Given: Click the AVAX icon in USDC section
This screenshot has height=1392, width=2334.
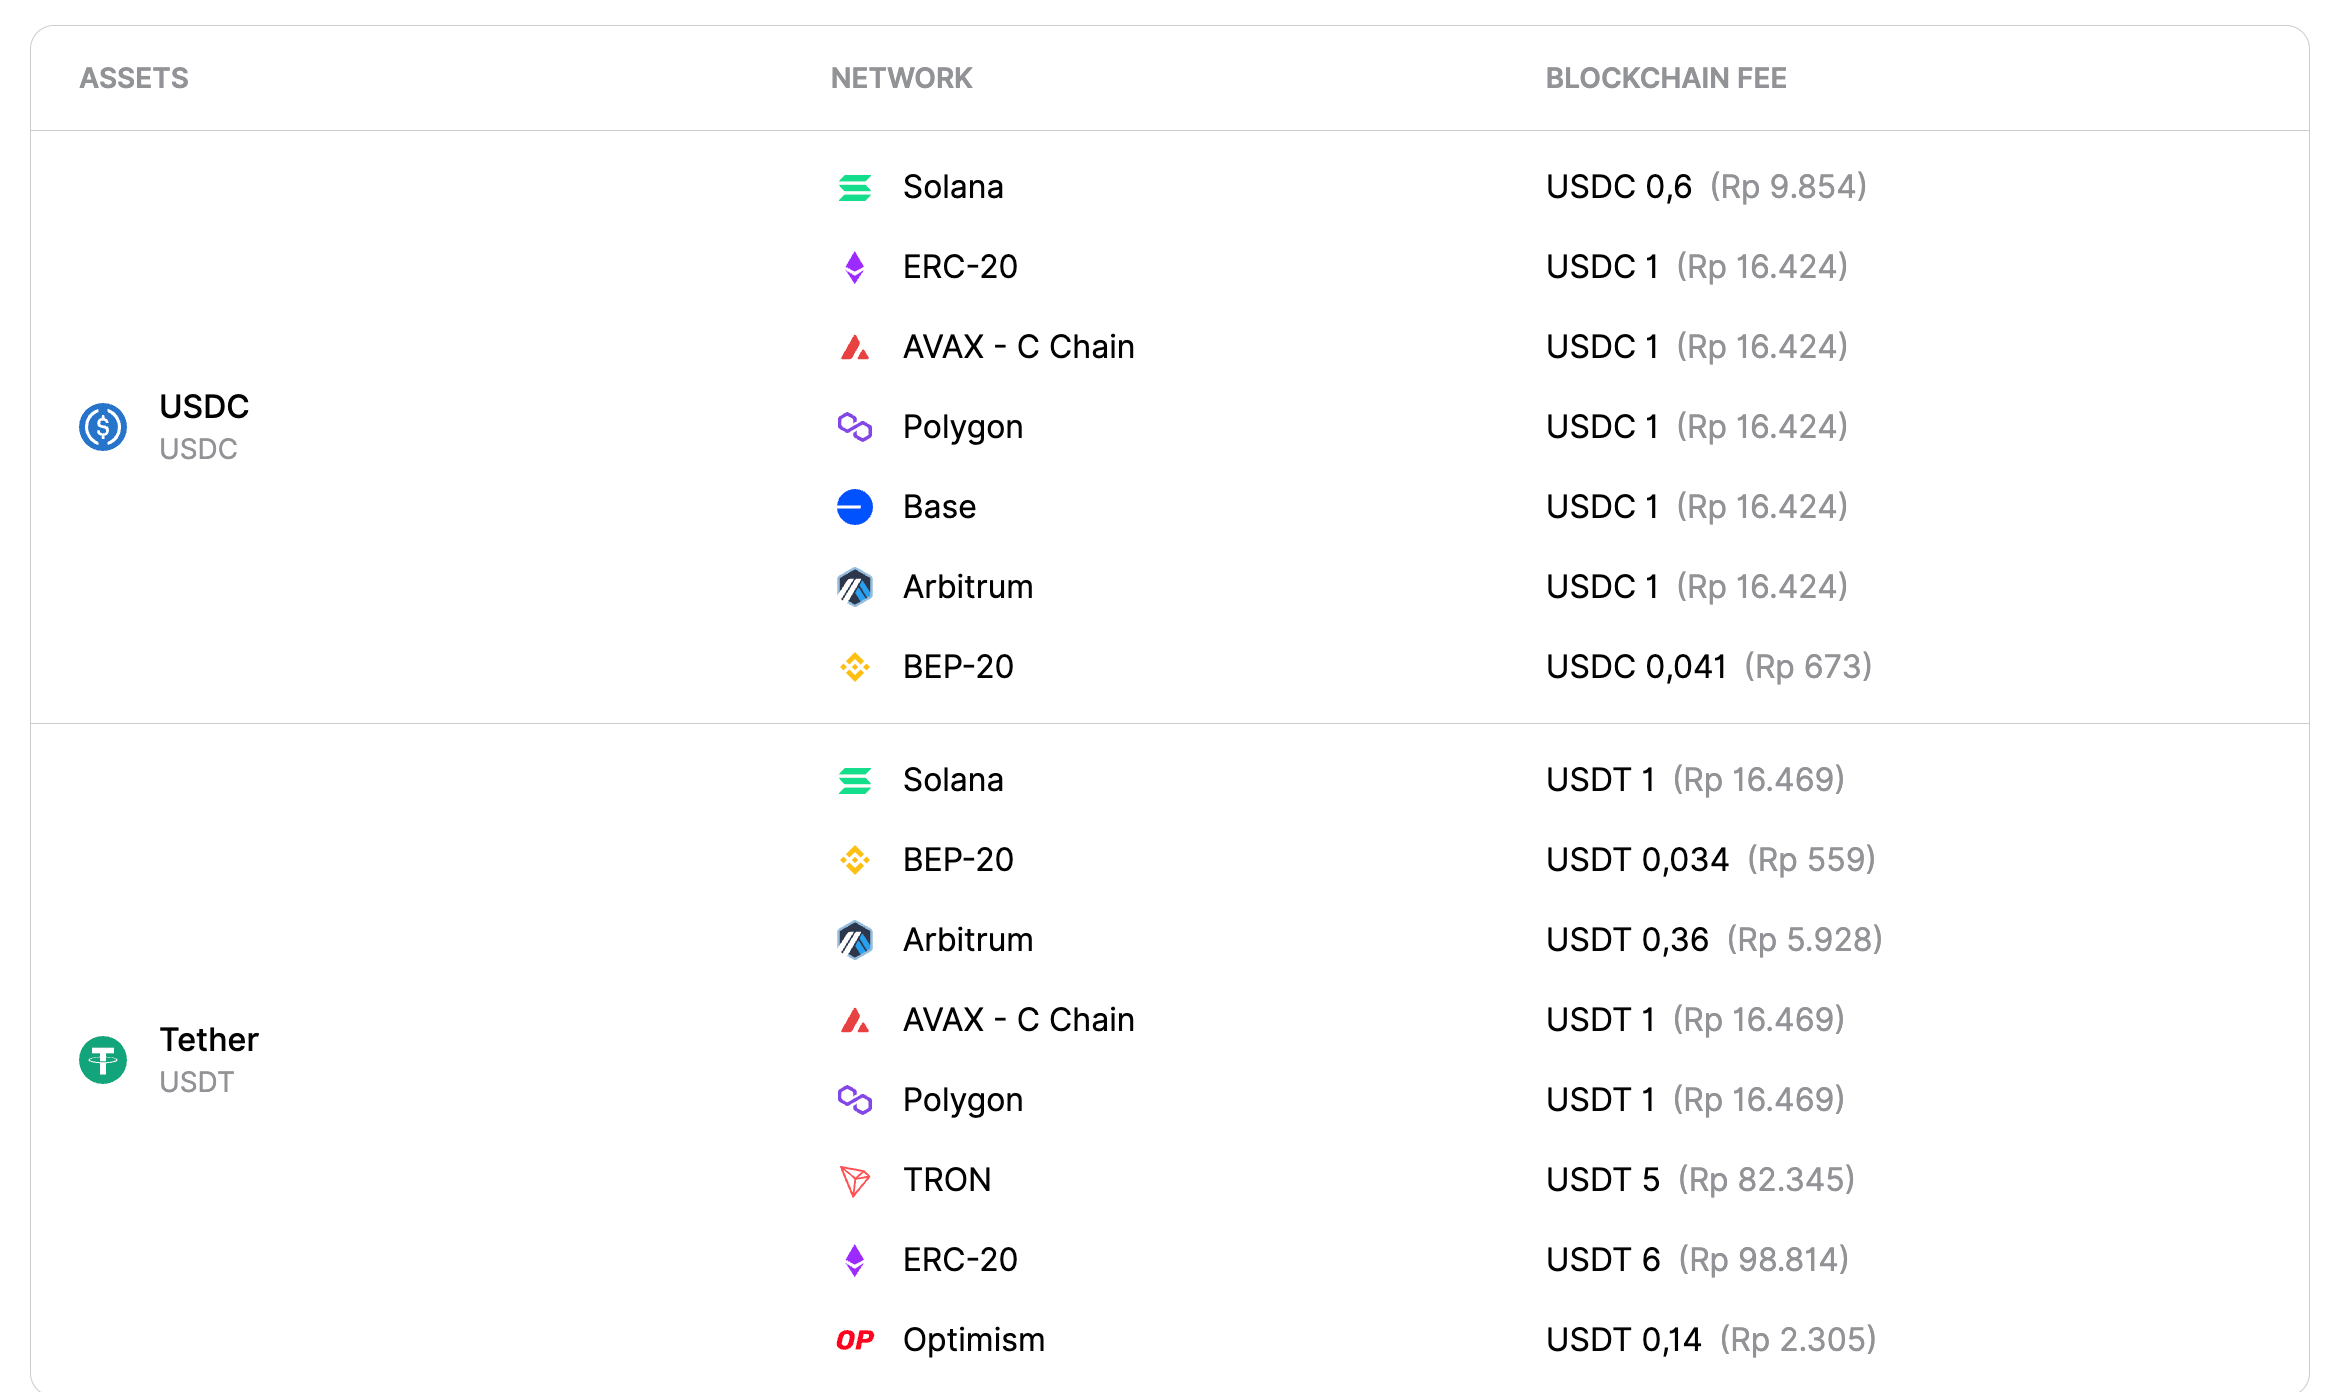Looking at the screenshot, I should pyautogui.click(x=855, y=347).
